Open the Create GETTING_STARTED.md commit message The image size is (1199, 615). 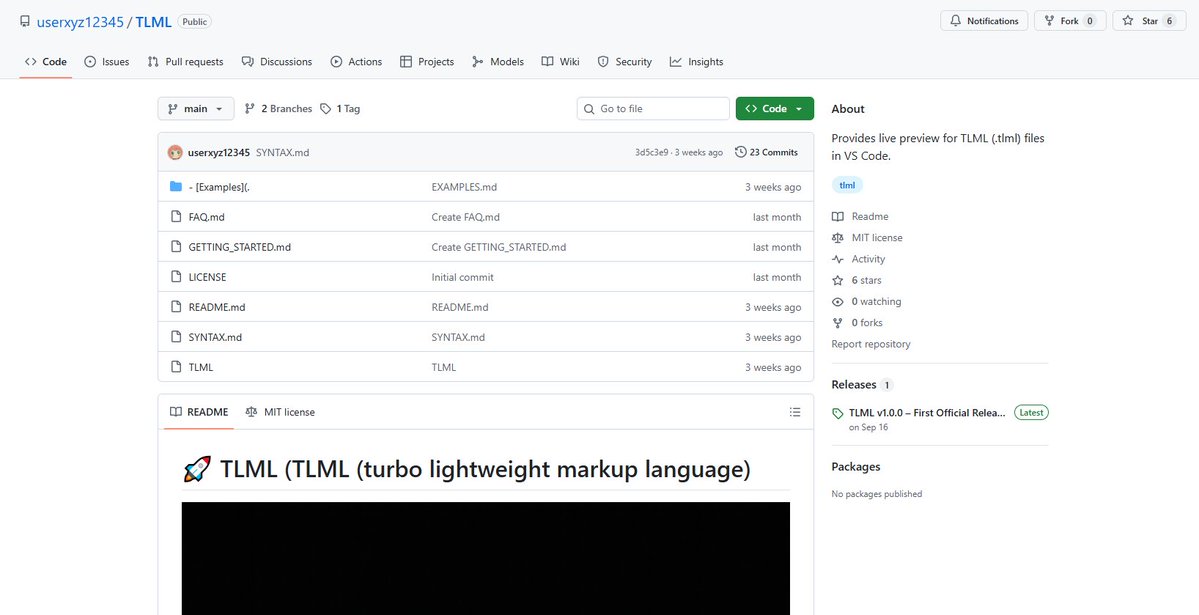click(x=499, y=247)
